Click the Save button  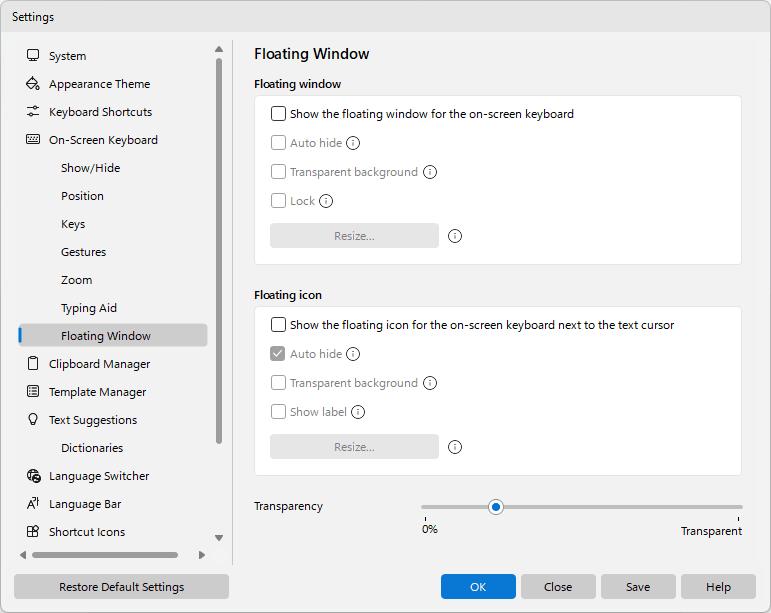(x=638, y=586)
